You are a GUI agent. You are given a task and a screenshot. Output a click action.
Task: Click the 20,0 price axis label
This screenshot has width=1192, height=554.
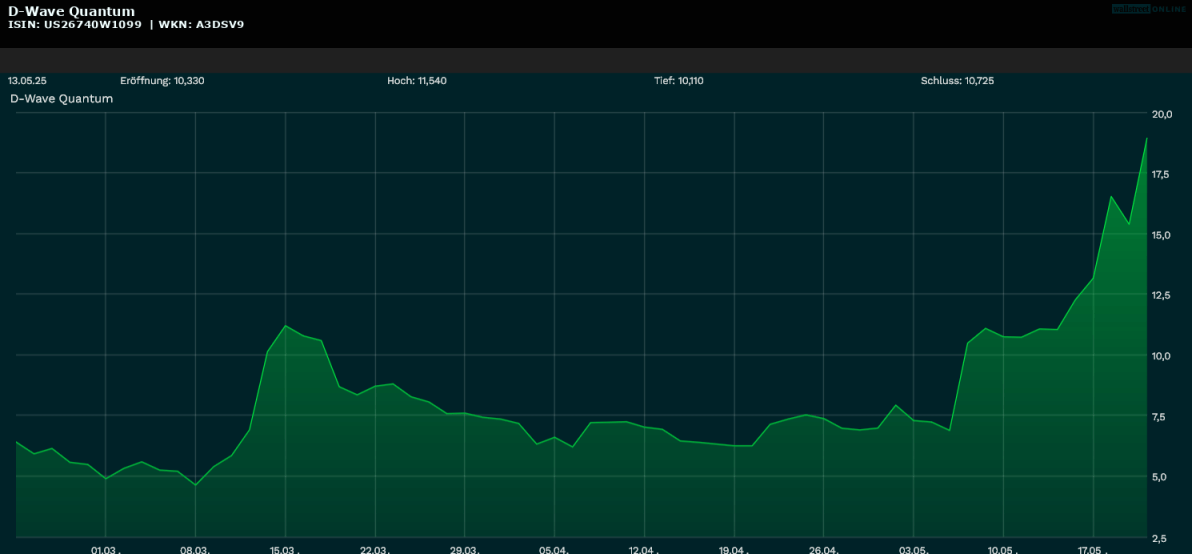click(x=1162, y=114)
